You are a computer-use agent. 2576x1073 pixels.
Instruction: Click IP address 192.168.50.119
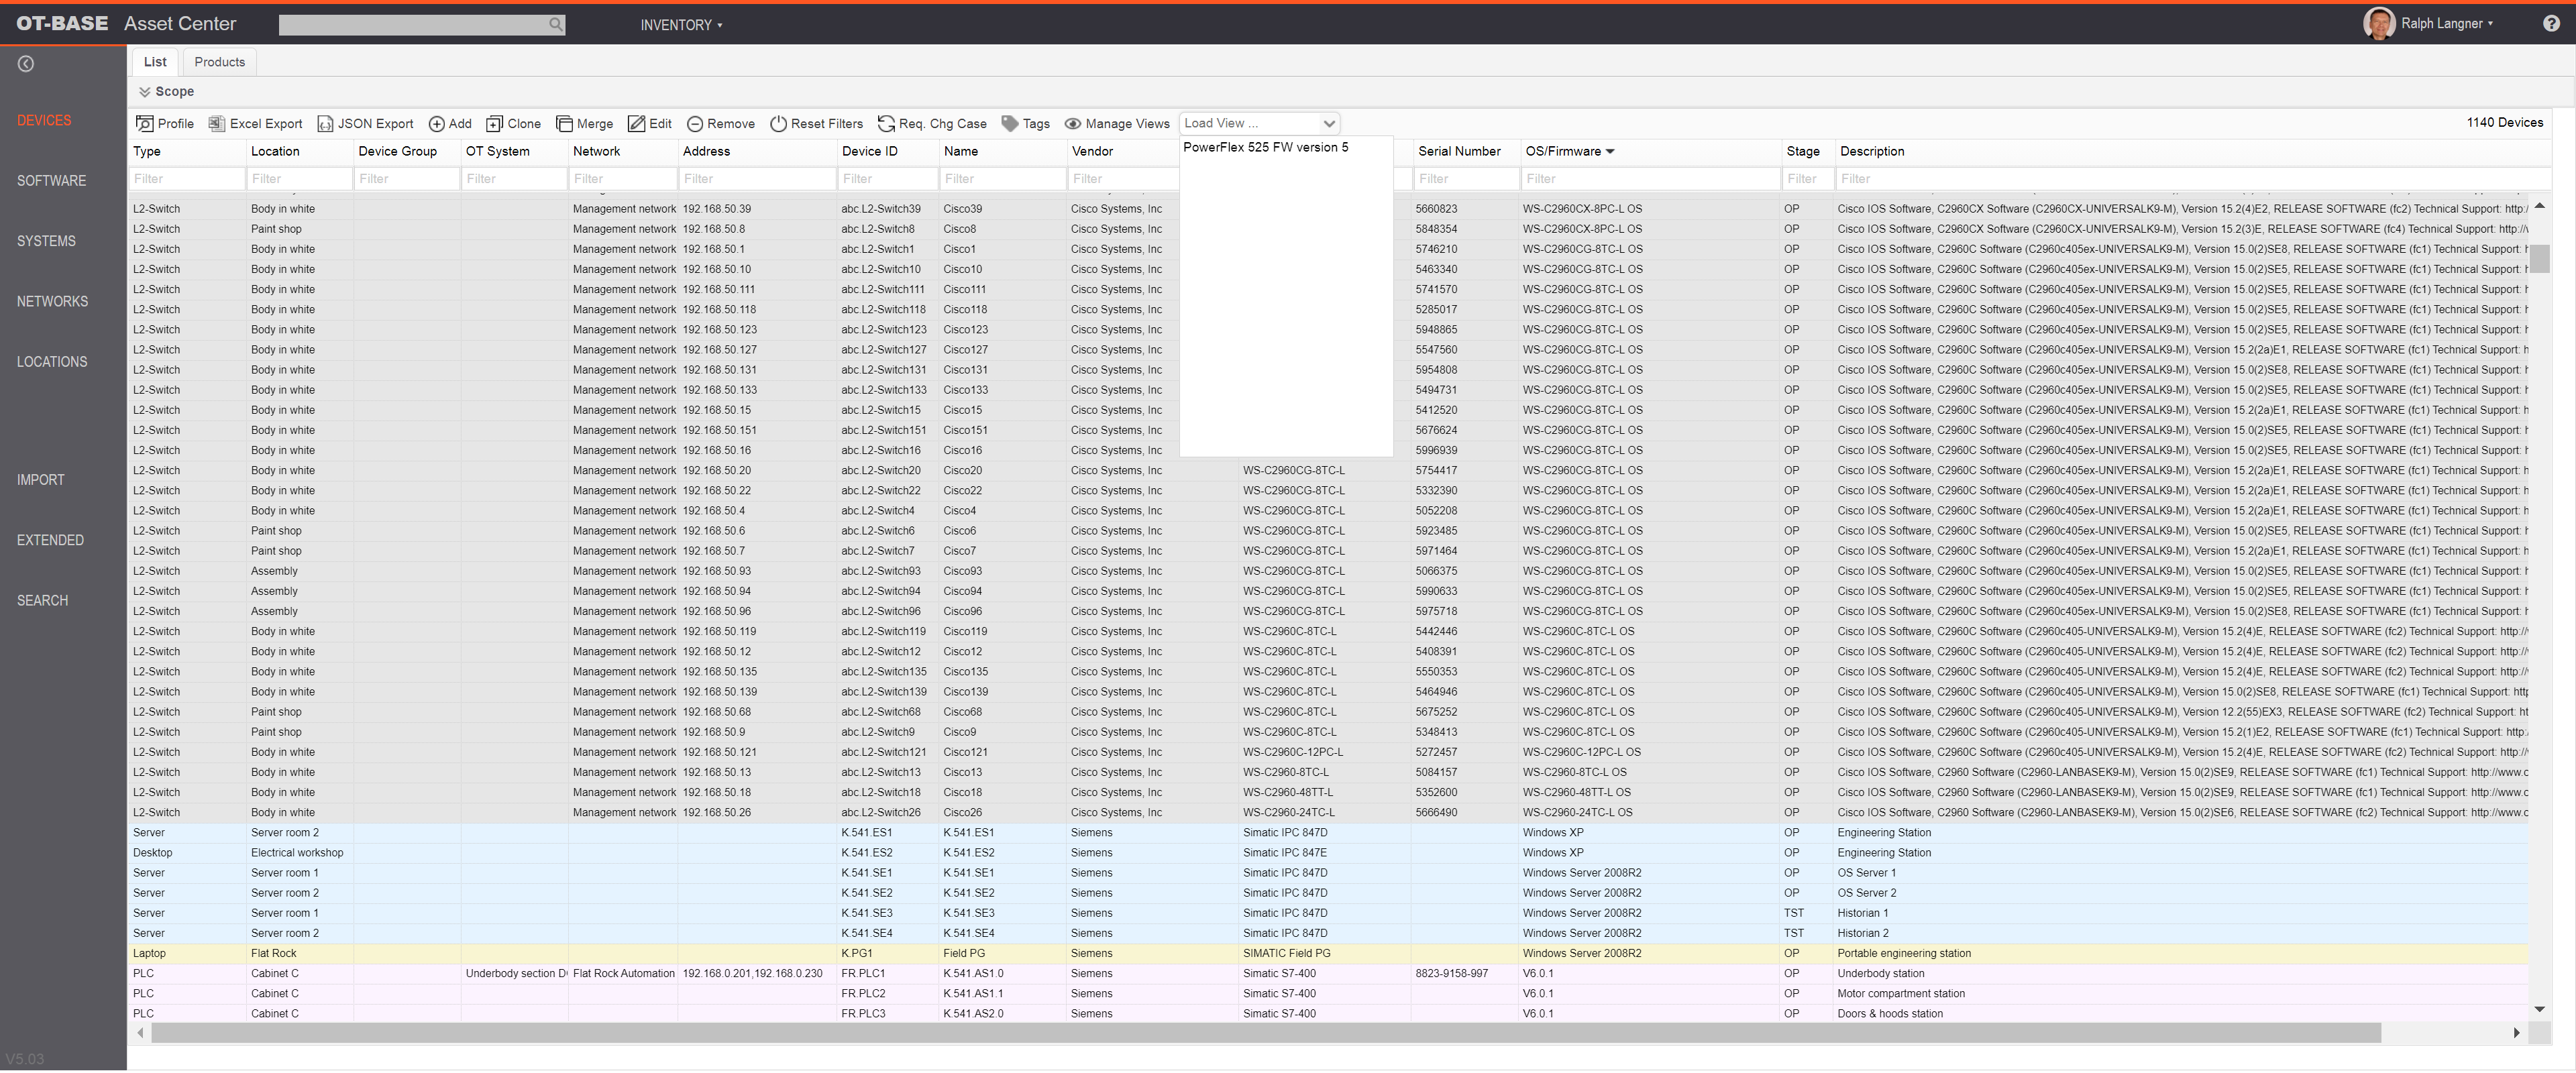tap(719, 632)
